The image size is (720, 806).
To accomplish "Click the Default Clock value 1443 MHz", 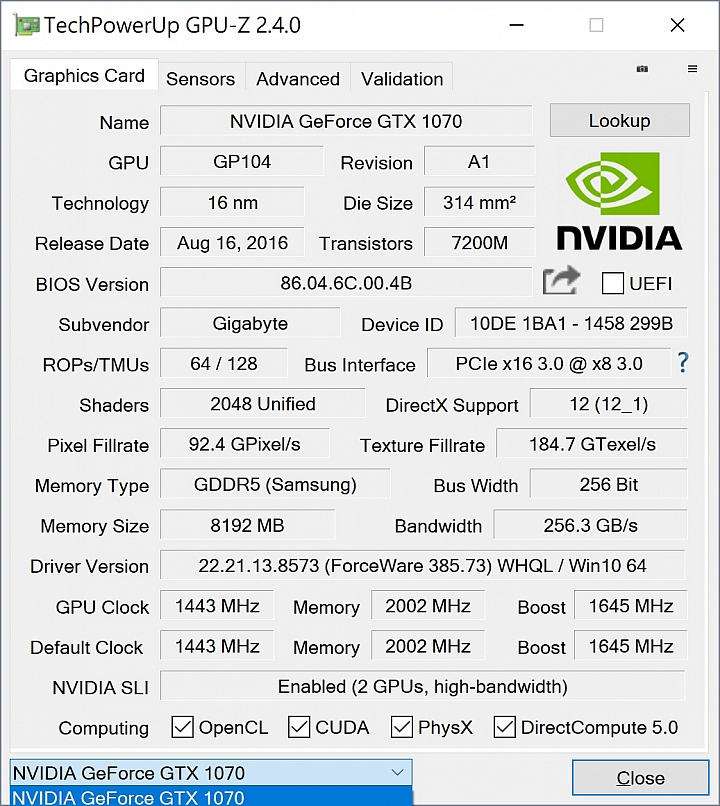I will 217,646.
